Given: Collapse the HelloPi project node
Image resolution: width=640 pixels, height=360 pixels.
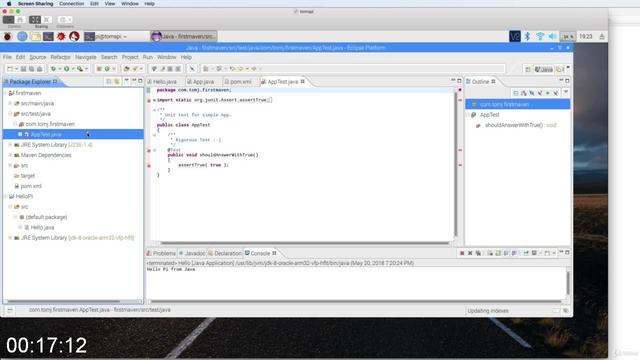Looking at the screenshot, I should 6,196.
